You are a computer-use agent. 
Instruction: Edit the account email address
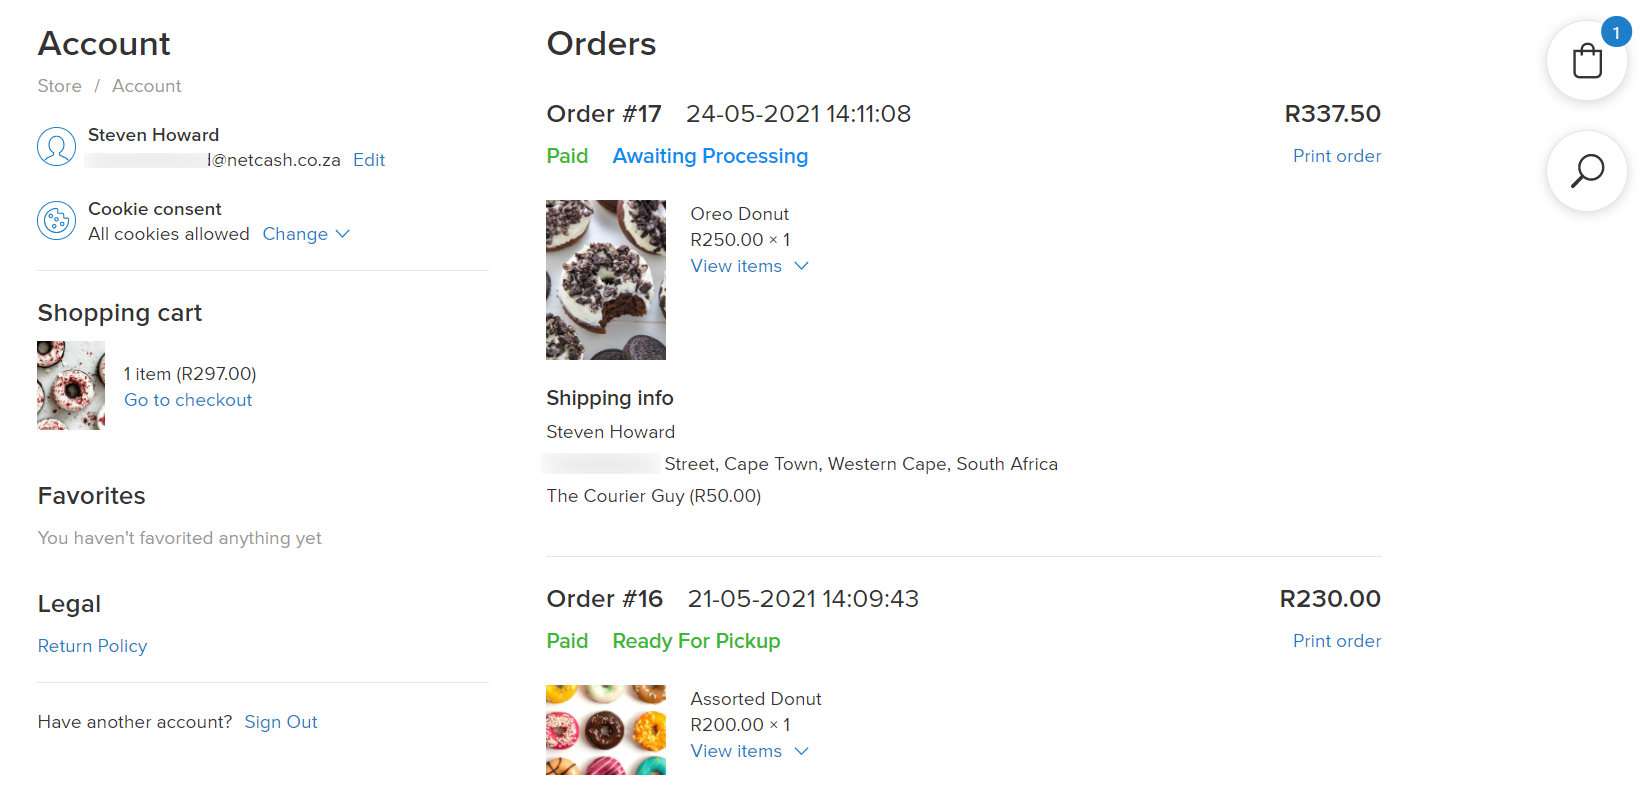pyautogui.click(x=369, y=160)
